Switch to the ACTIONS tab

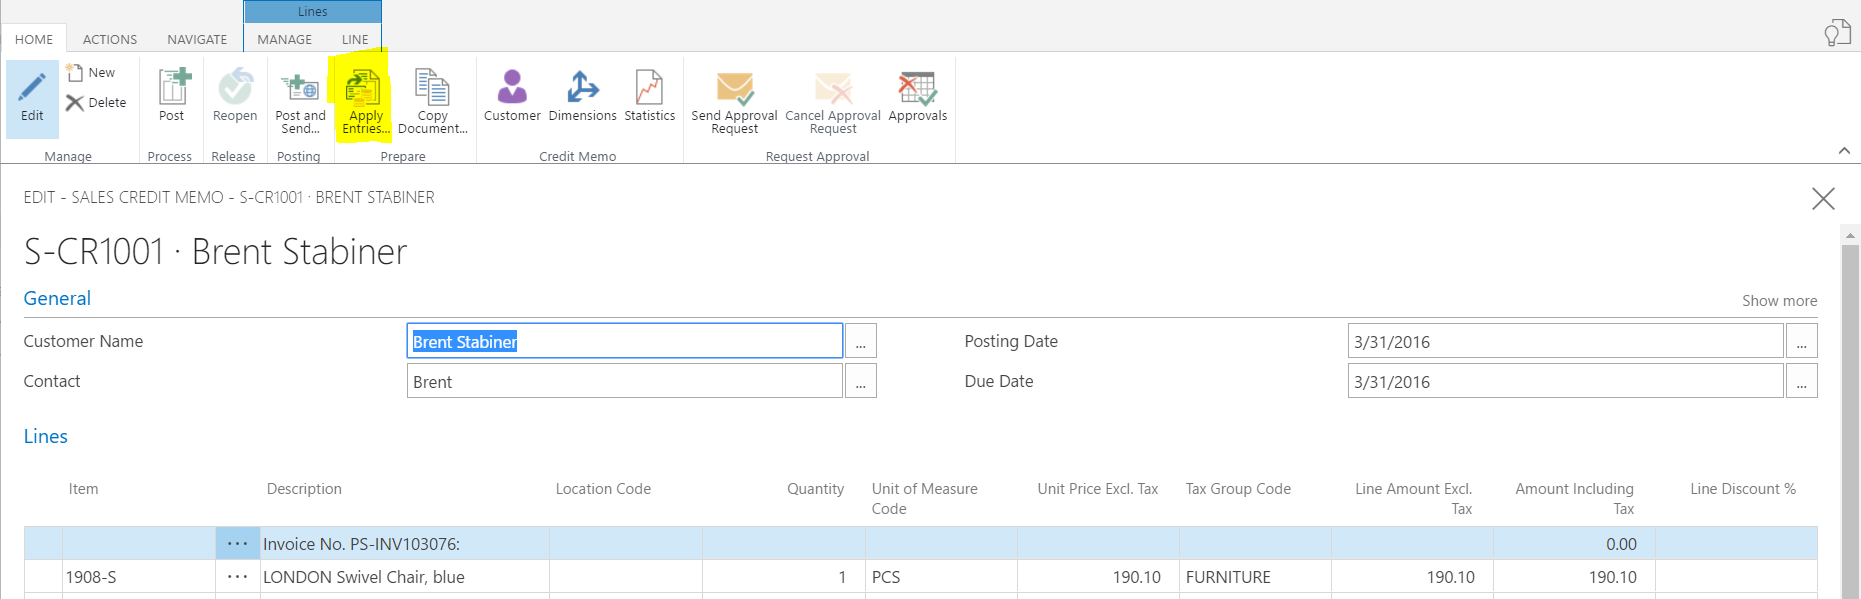tap(110, 39)
